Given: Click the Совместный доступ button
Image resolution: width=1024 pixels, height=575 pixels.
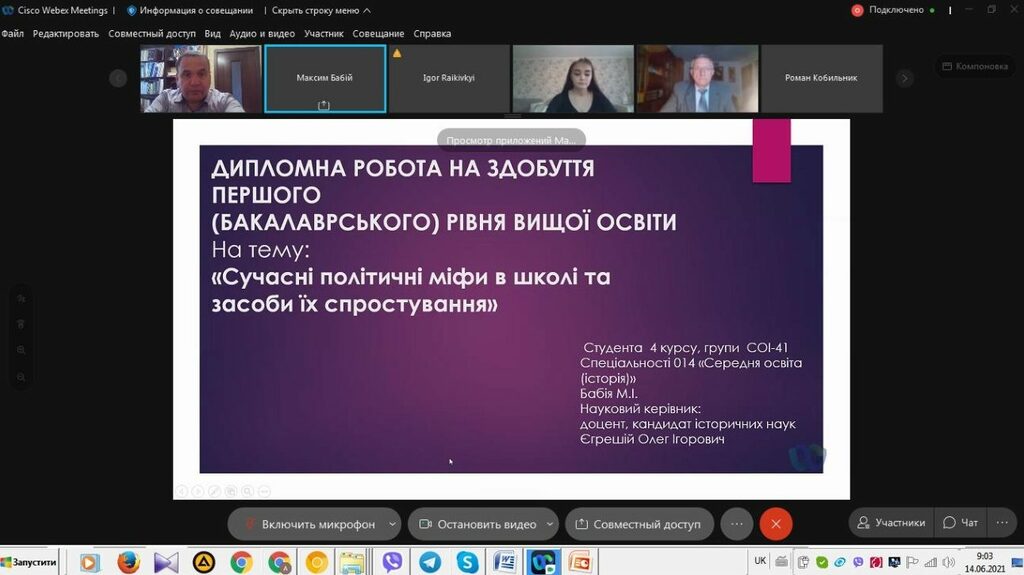Looking at the screenshot, I should [638, 524].
